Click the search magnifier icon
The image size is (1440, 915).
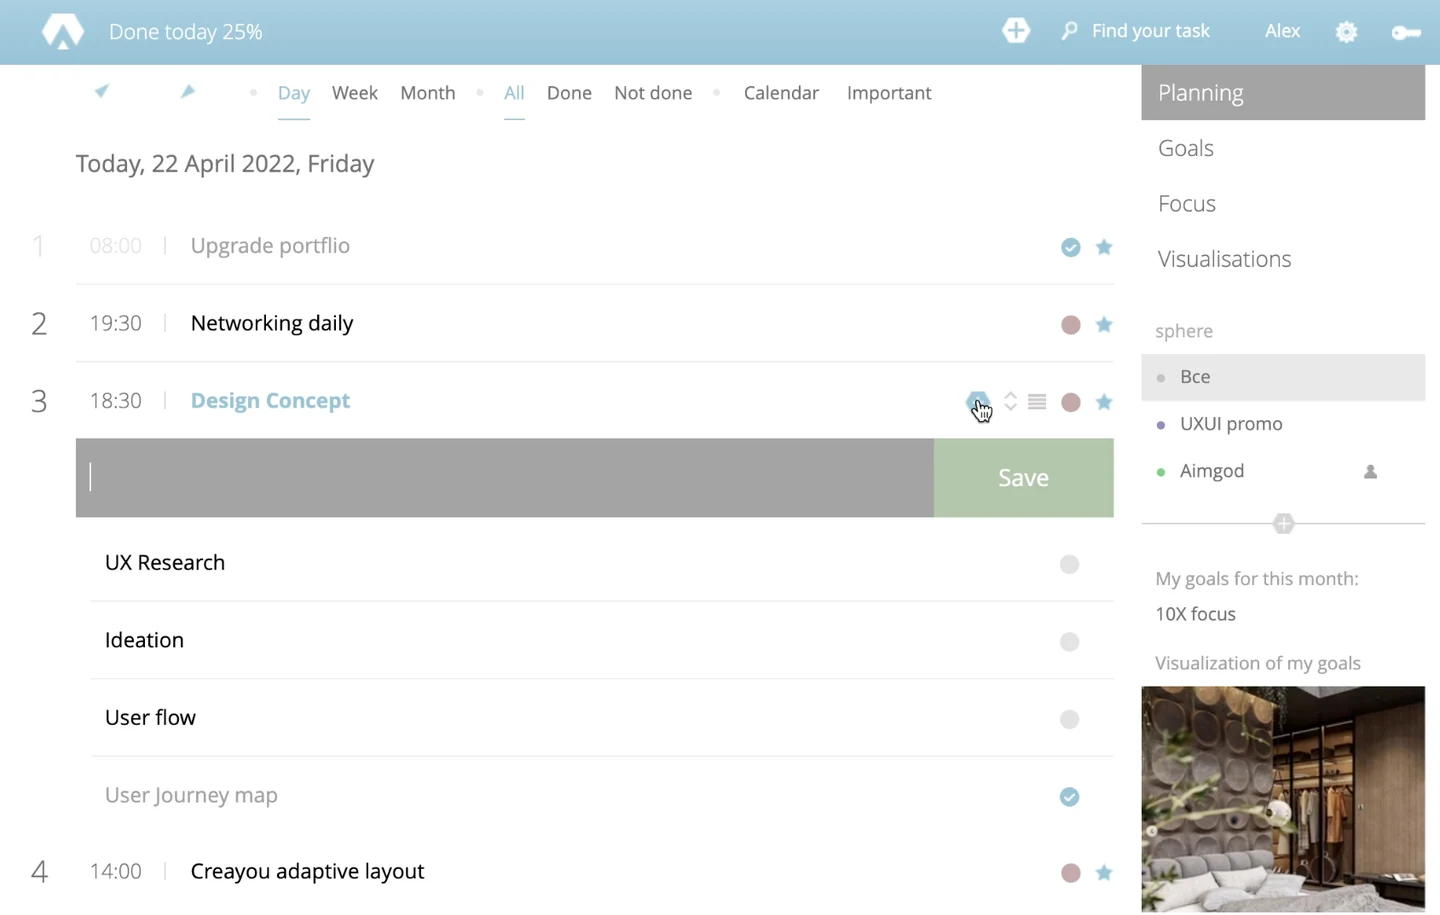[x=1070, y=31]
